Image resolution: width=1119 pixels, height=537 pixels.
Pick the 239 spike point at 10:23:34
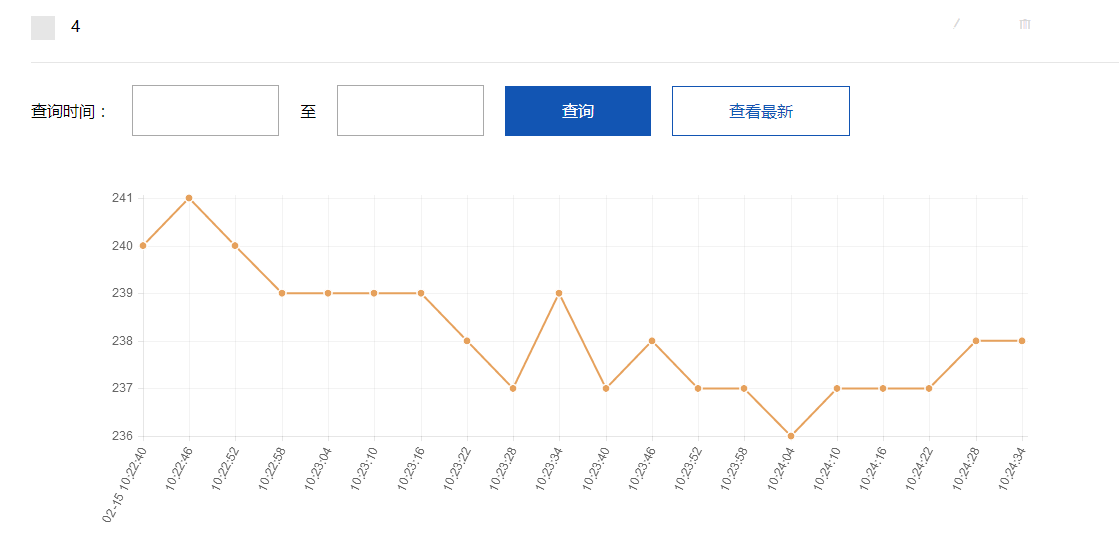[x=559, y=293]
